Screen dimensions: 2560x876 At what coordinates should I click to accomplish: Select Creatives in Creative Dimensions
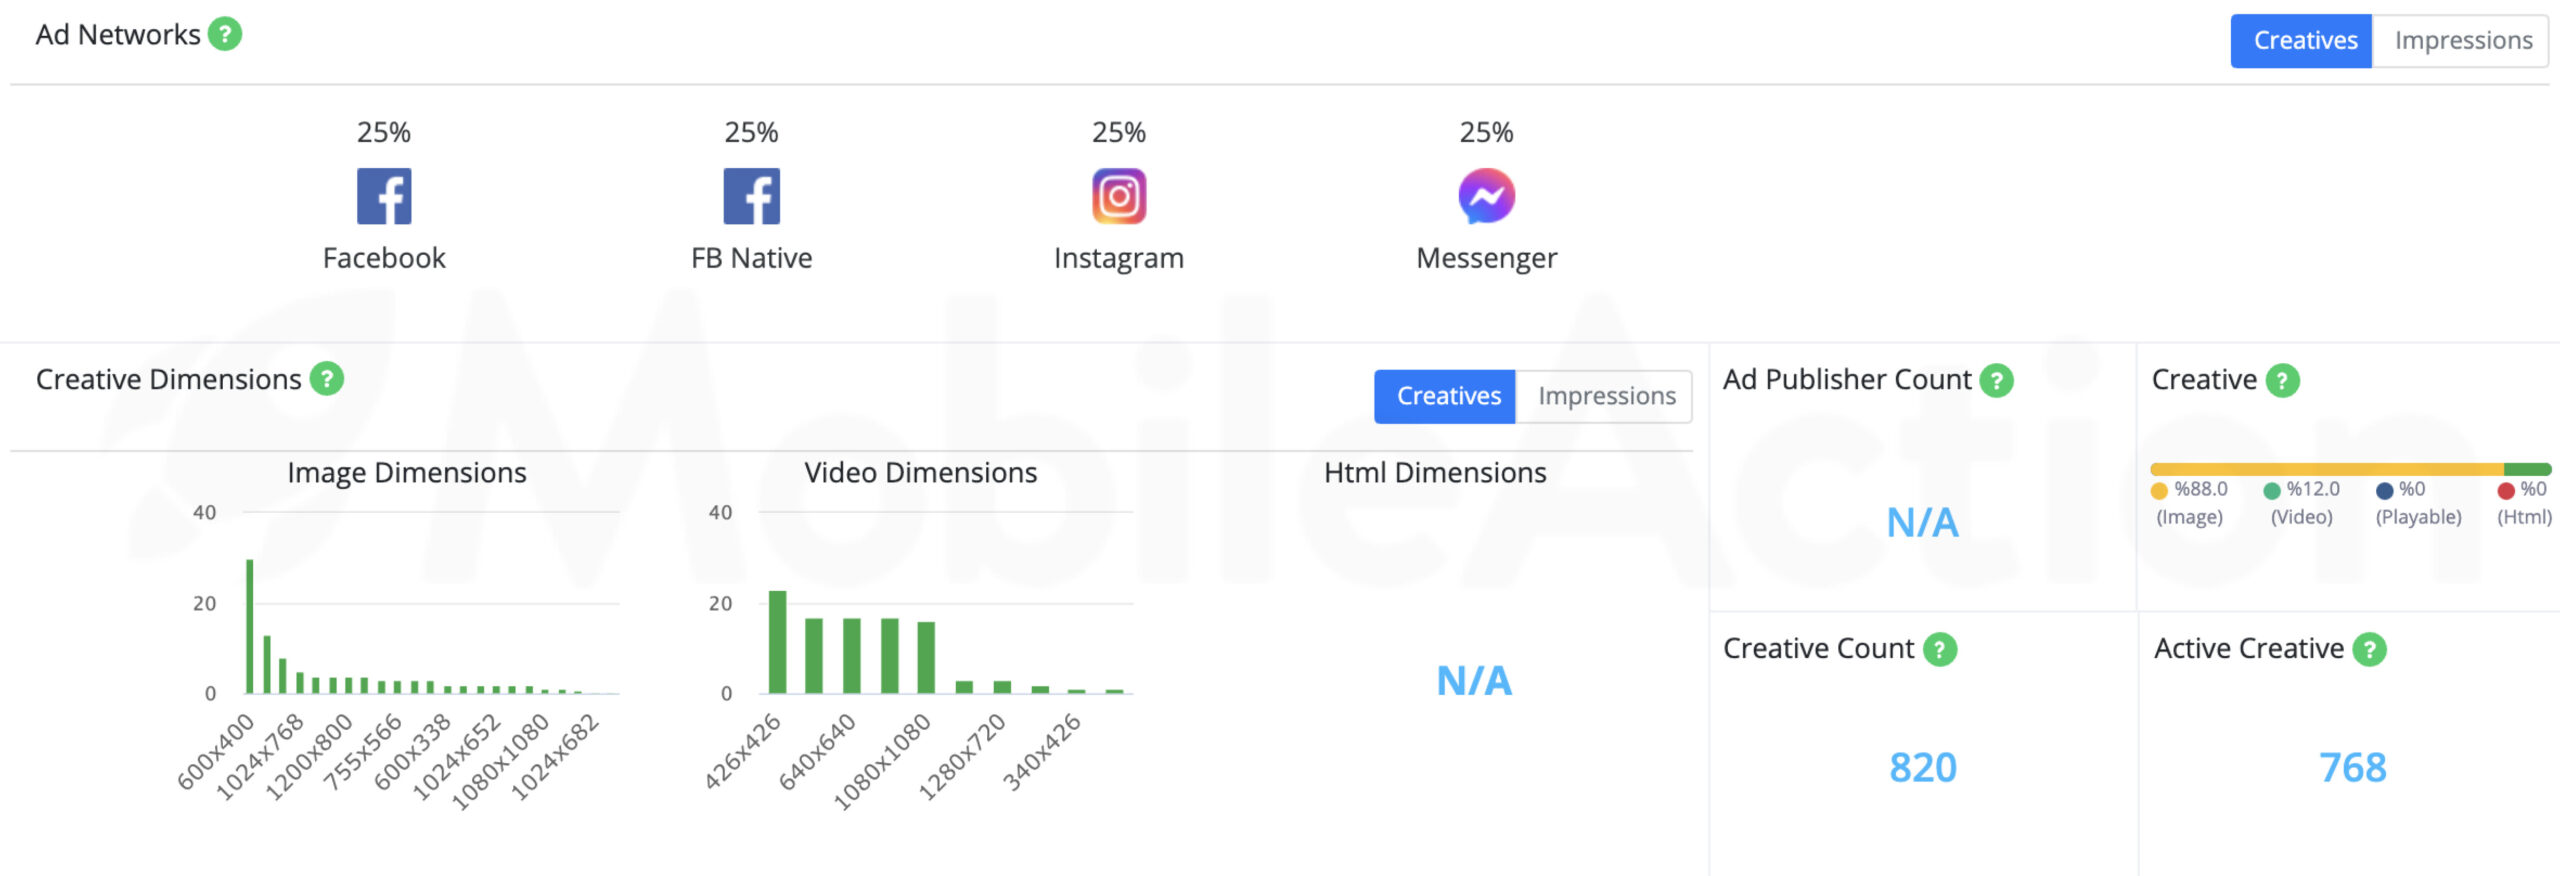point(1446,396)
